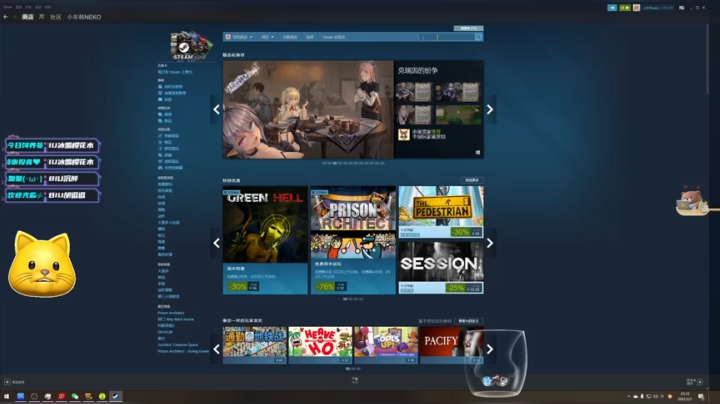Open the wishlist button above search
Screen dimensions: 720x404
(468, 28)
